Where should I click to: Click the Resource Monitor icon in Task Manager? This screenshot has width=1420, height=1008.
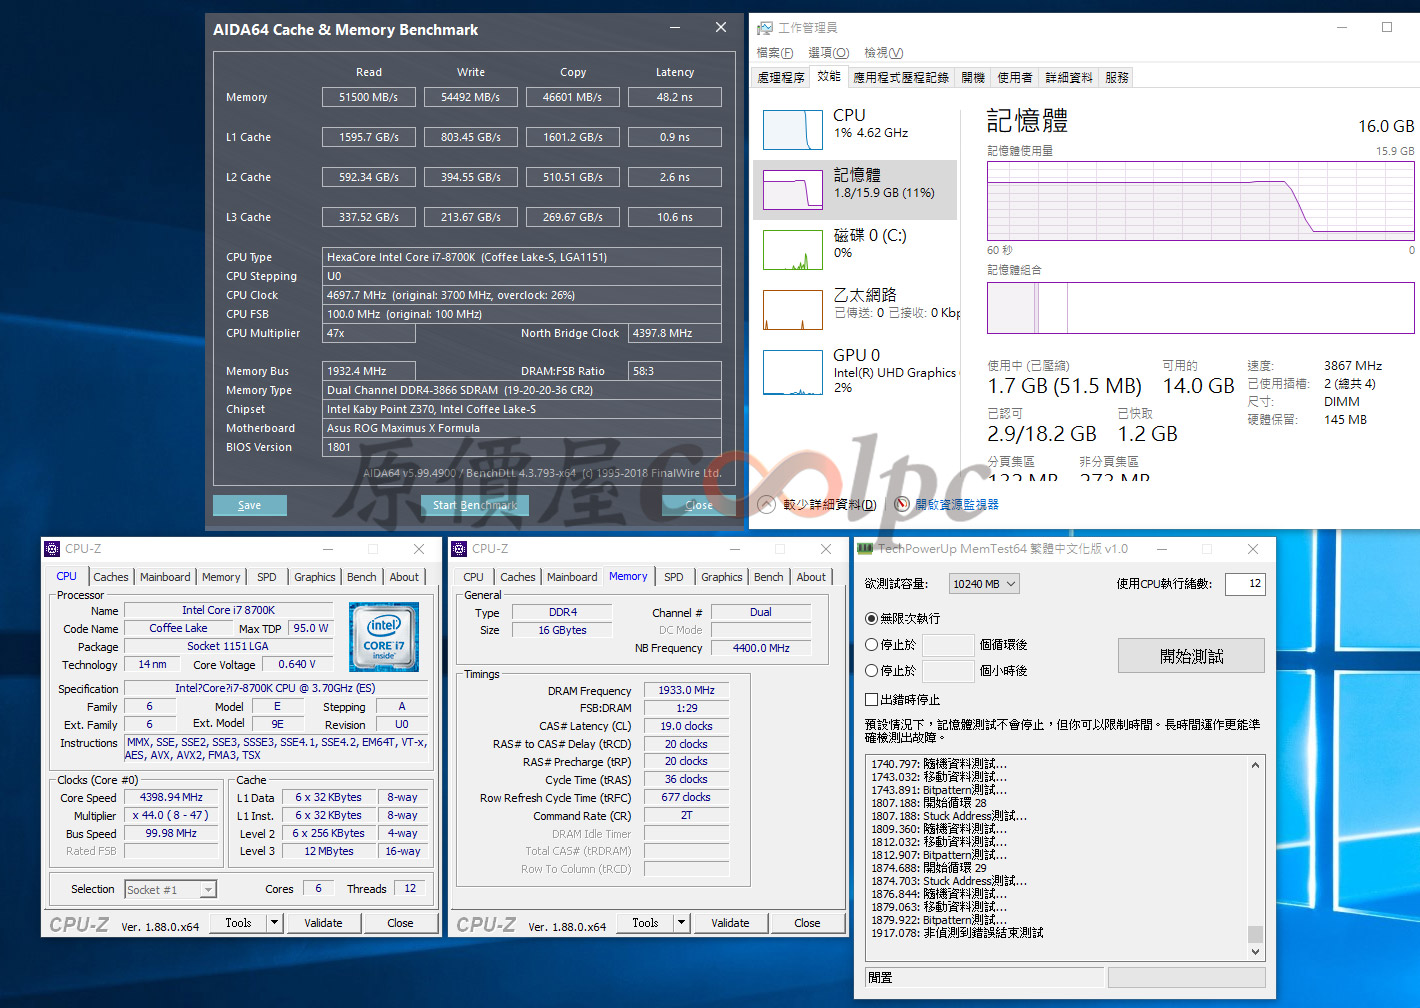(902, 504)
